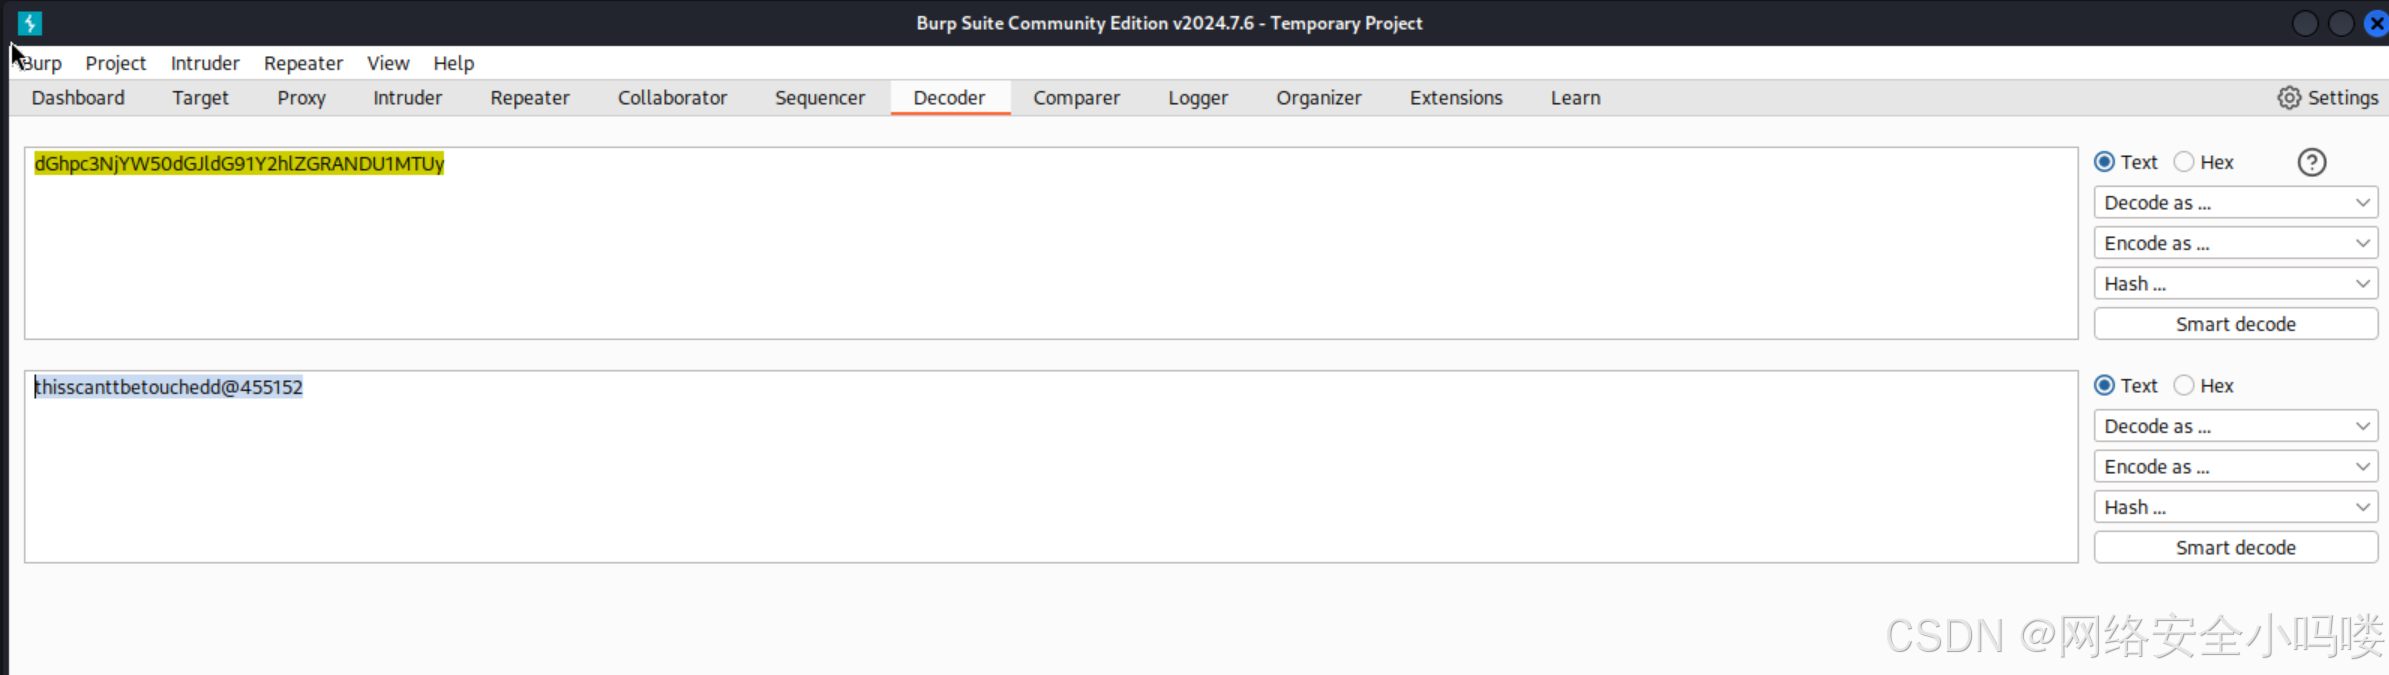
Task: Switch to the Logger tab
Action: click(x=1198, y=98)
